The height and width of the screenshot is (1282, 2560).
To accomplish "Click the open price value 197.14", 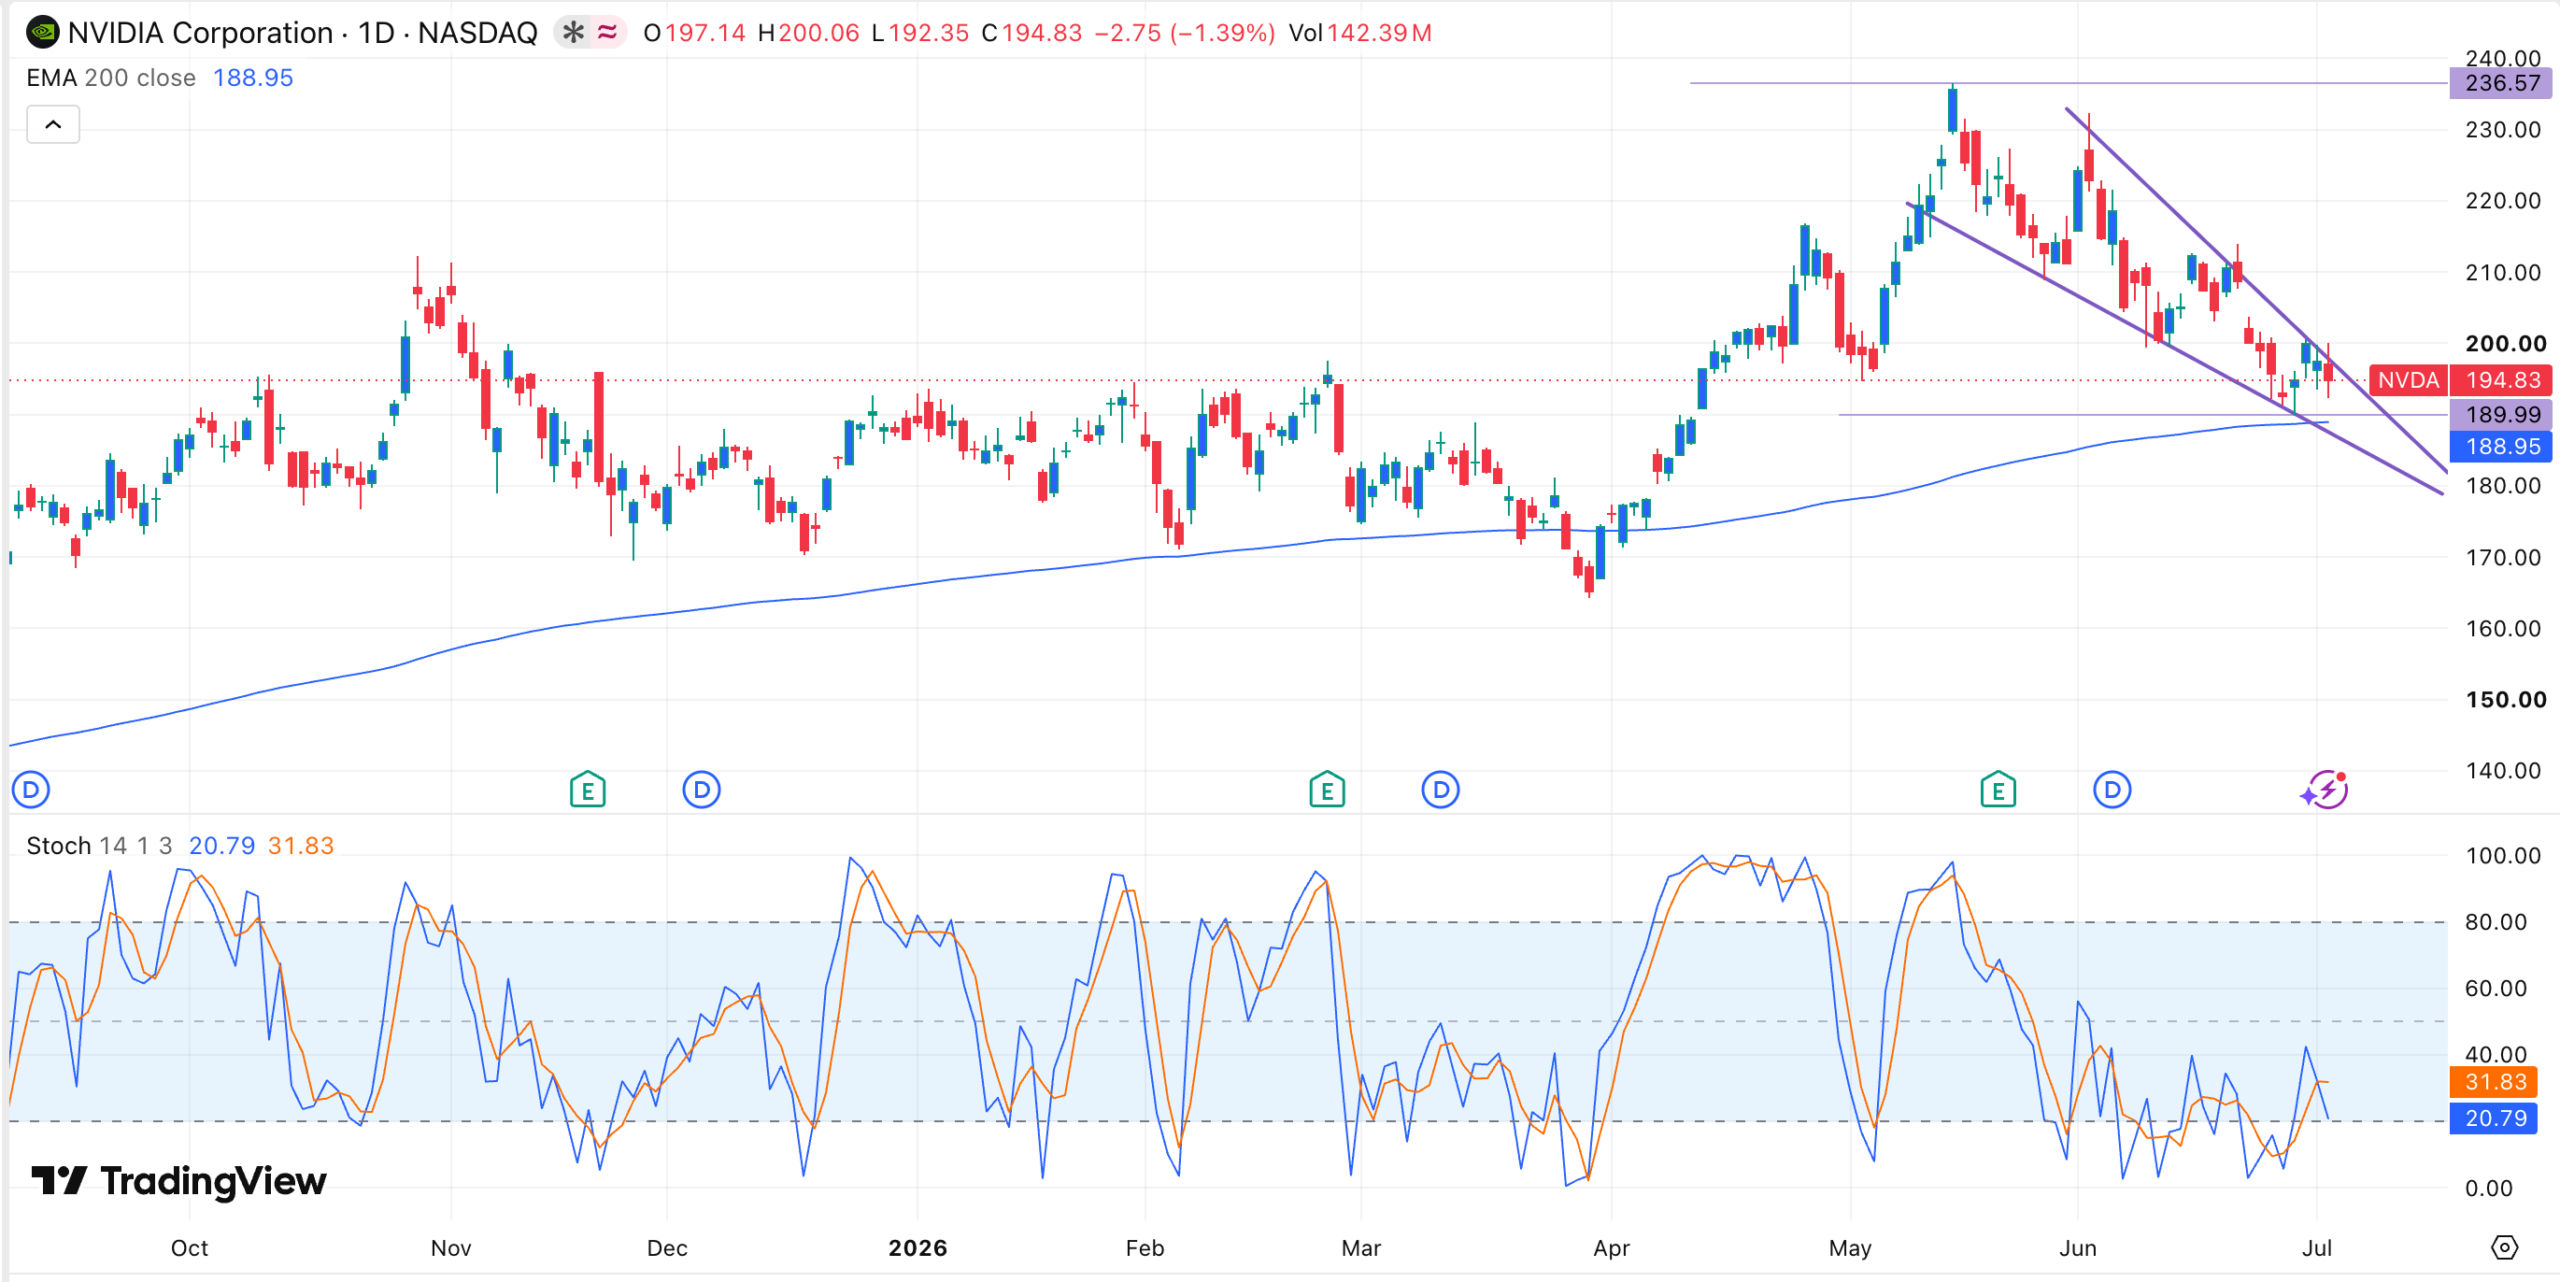I will (x=705, y=33).
